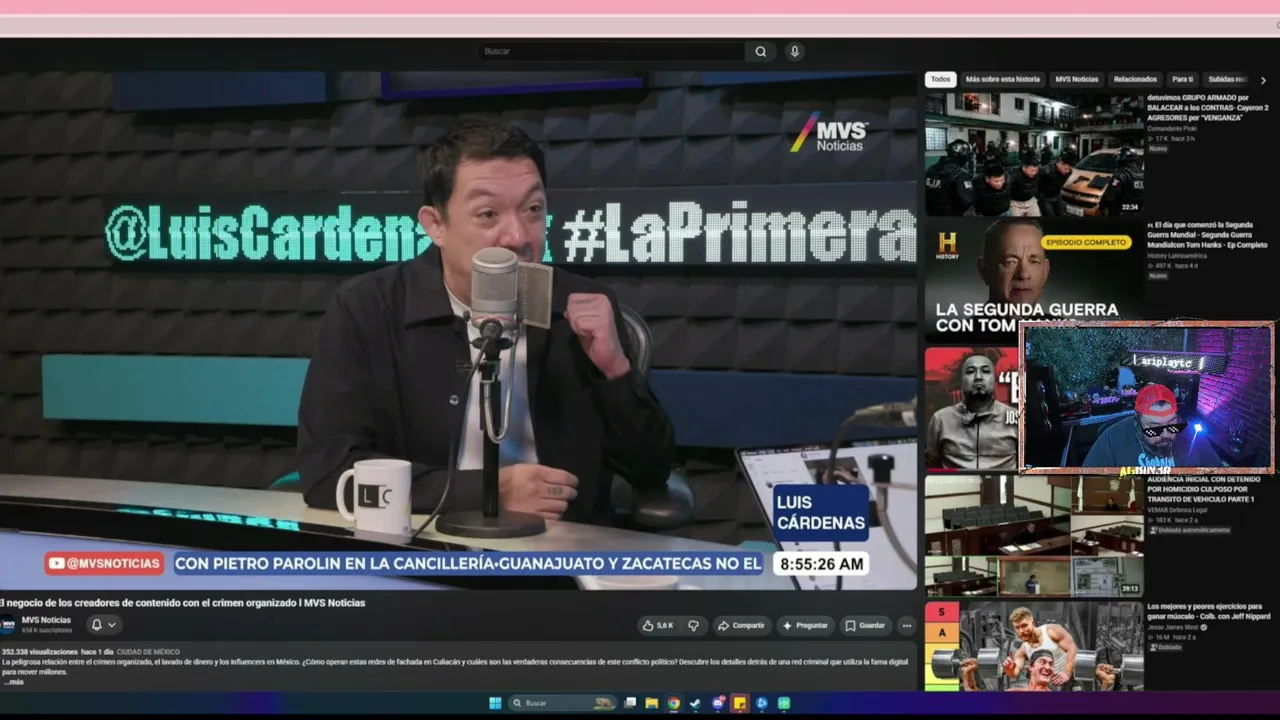This screenshot has height=720, width=1280.
Task: Dislike the video with thumbs down
Action: [693, 626]
